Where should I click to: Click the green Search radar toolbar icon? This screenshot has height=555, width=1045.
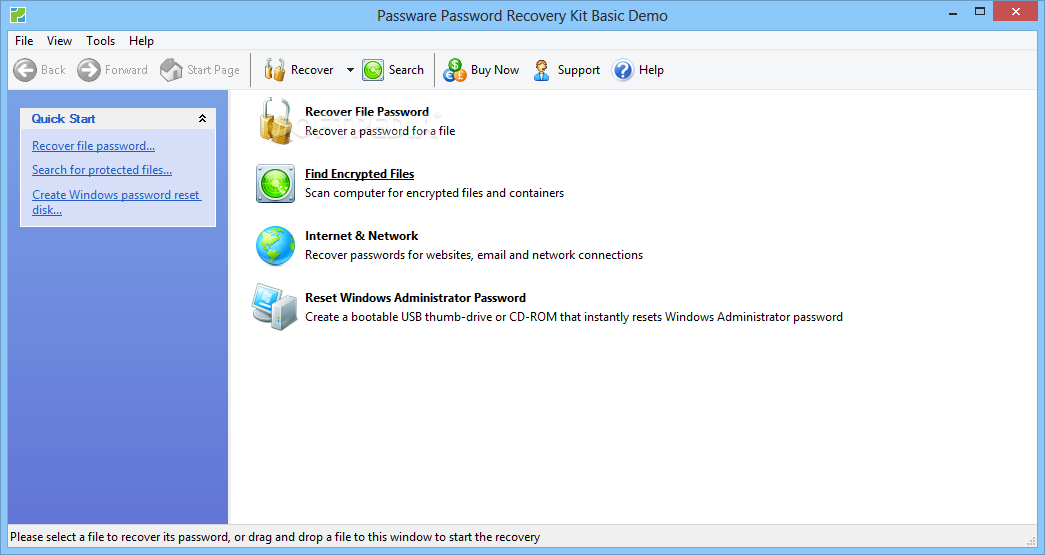(373, 70)
